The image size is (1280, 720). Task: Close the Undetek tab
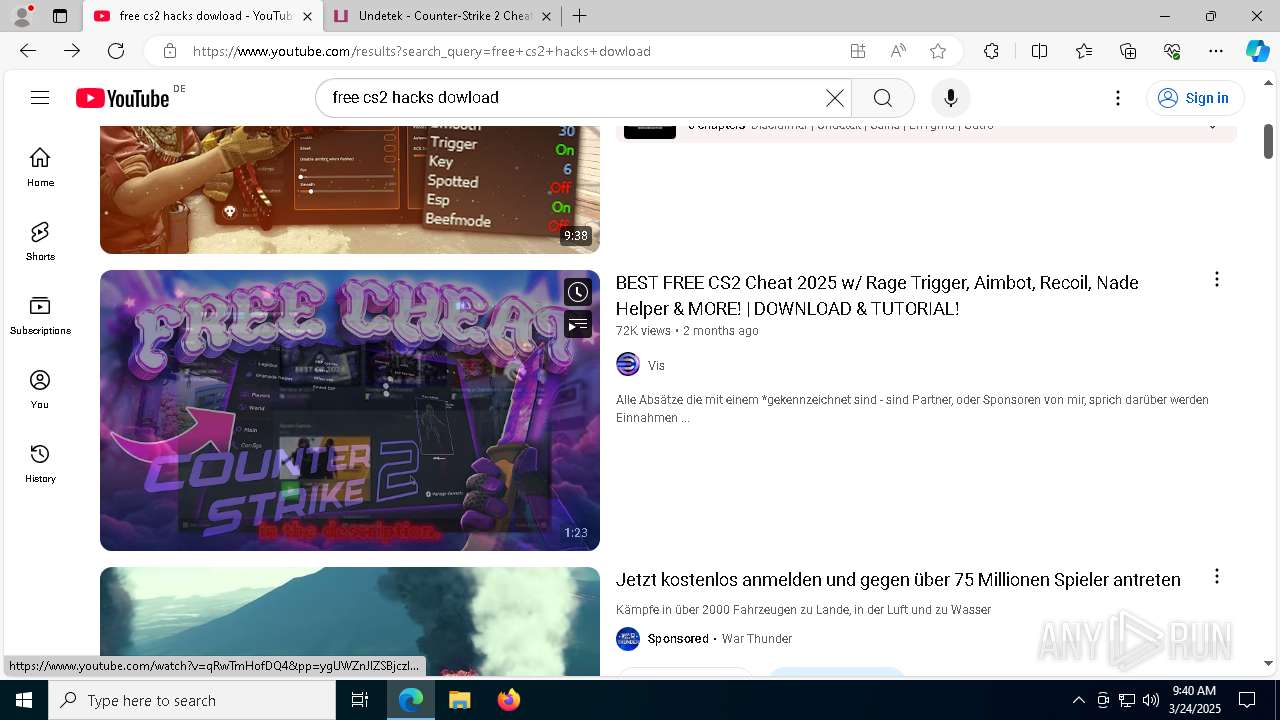[x=546, y=16]
